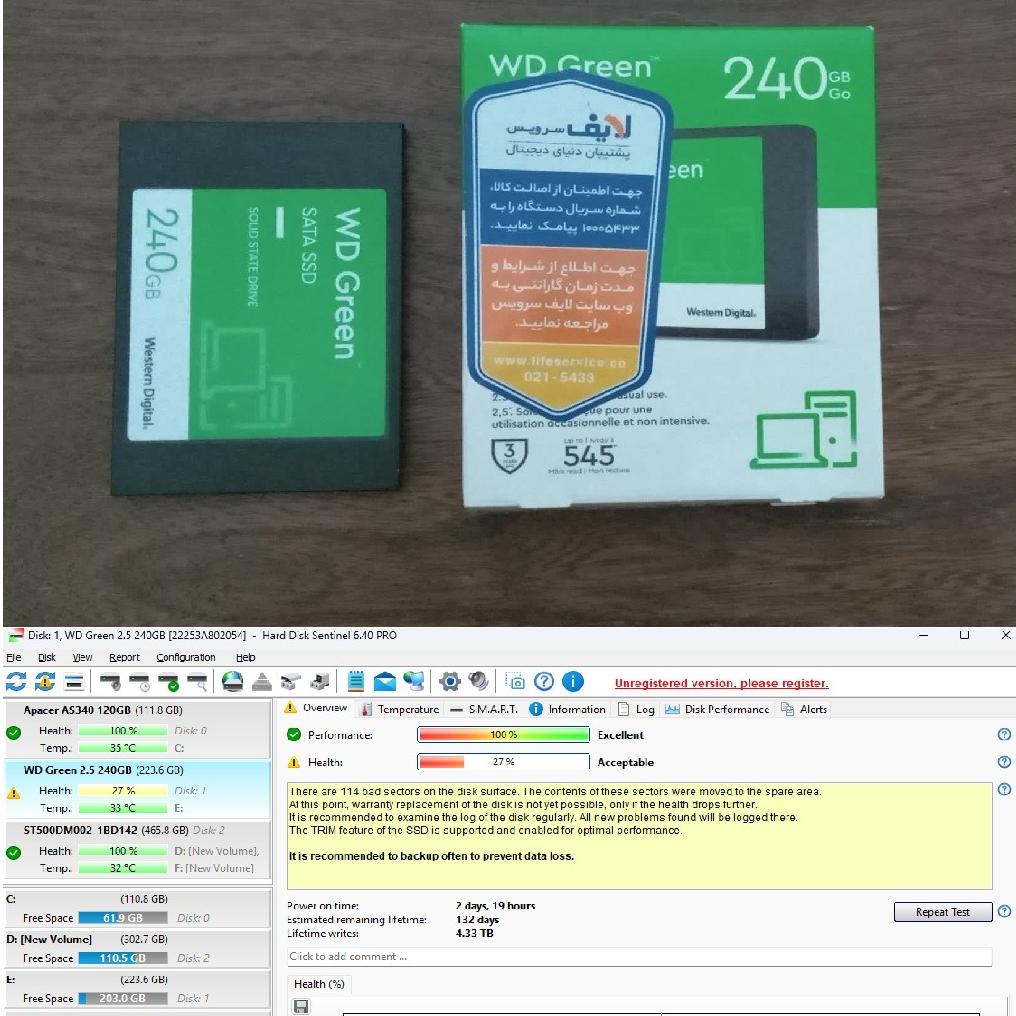Click the save floppy icon under Health (%)
This screenshot has height=1016, width=1016.
tap(301, 1006)
